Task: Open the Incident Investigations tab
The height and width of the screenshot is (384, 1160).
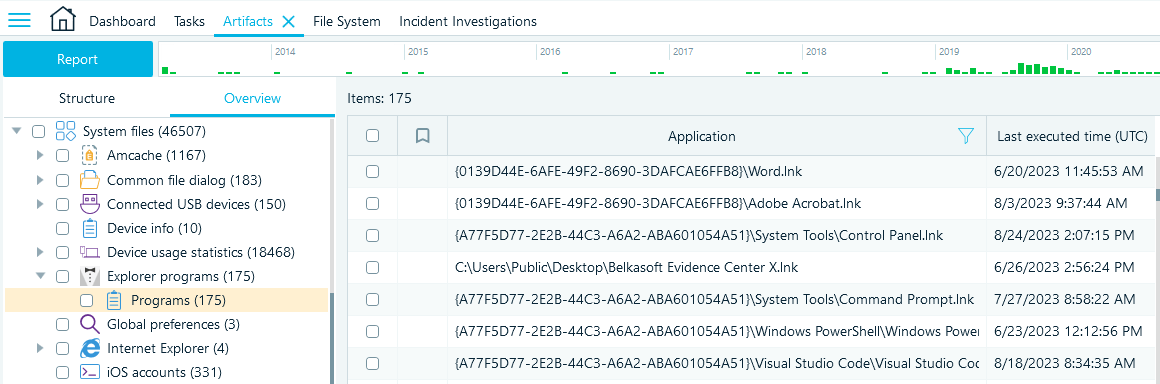Action: tap(468, 21)
